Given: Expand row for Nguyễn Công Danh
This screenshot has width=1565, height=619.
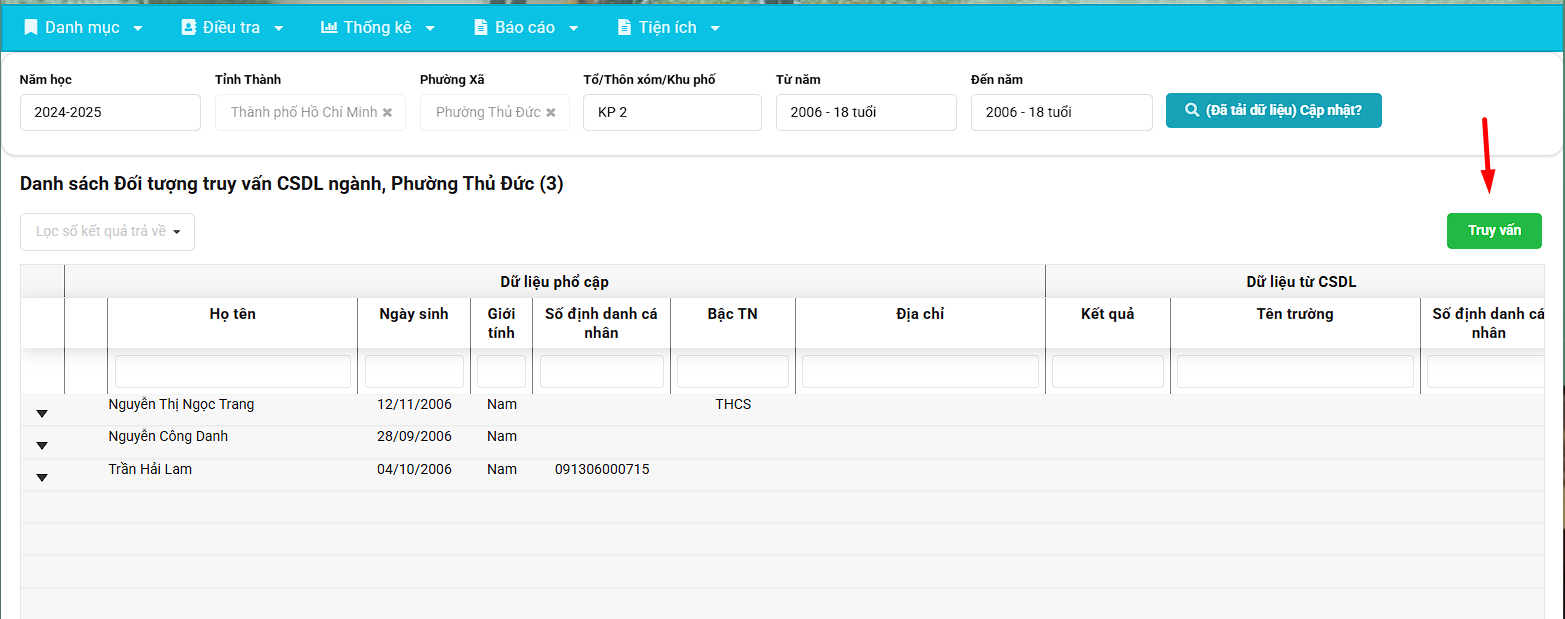Looking at the screenshot, I should [42, 445].
